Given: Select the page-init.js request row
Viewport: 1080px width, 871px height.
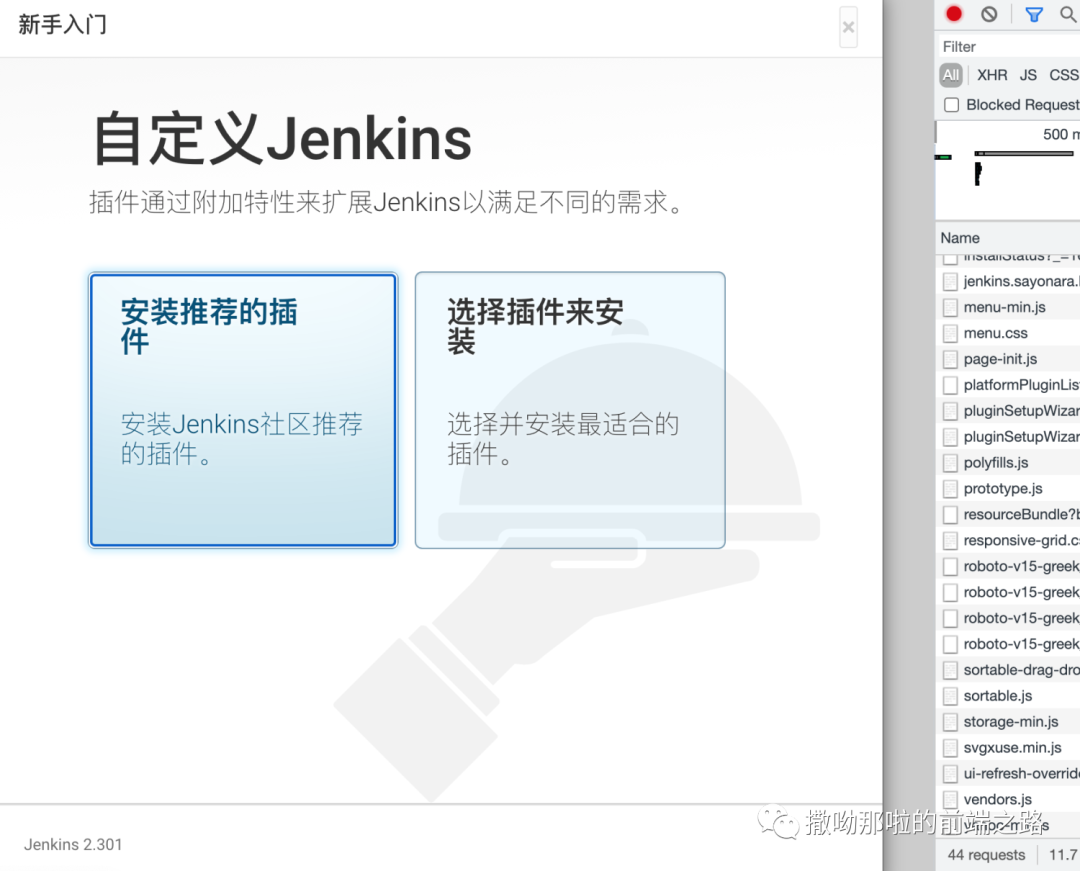Looking at the screenshot, I should [1008, 359].
